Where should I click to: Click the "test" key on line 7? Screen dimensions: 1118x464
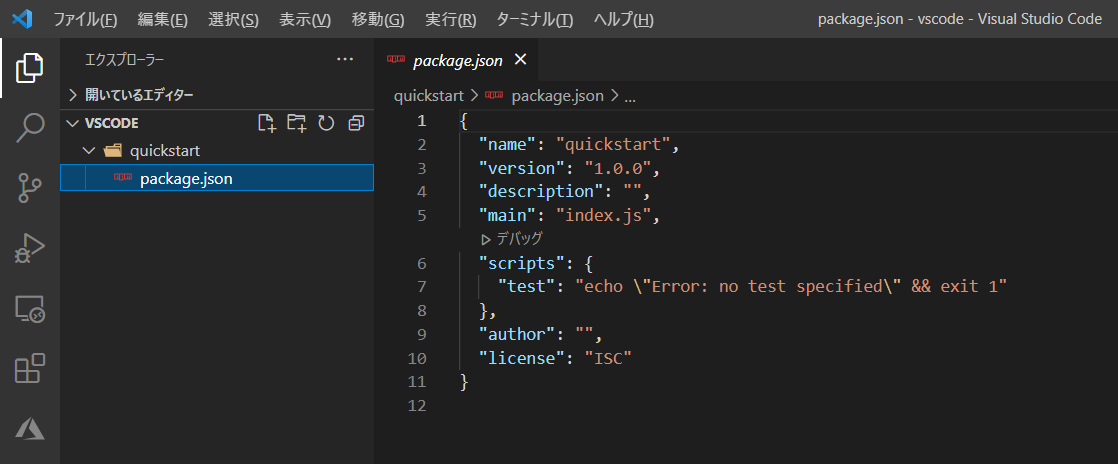point(526,287)
